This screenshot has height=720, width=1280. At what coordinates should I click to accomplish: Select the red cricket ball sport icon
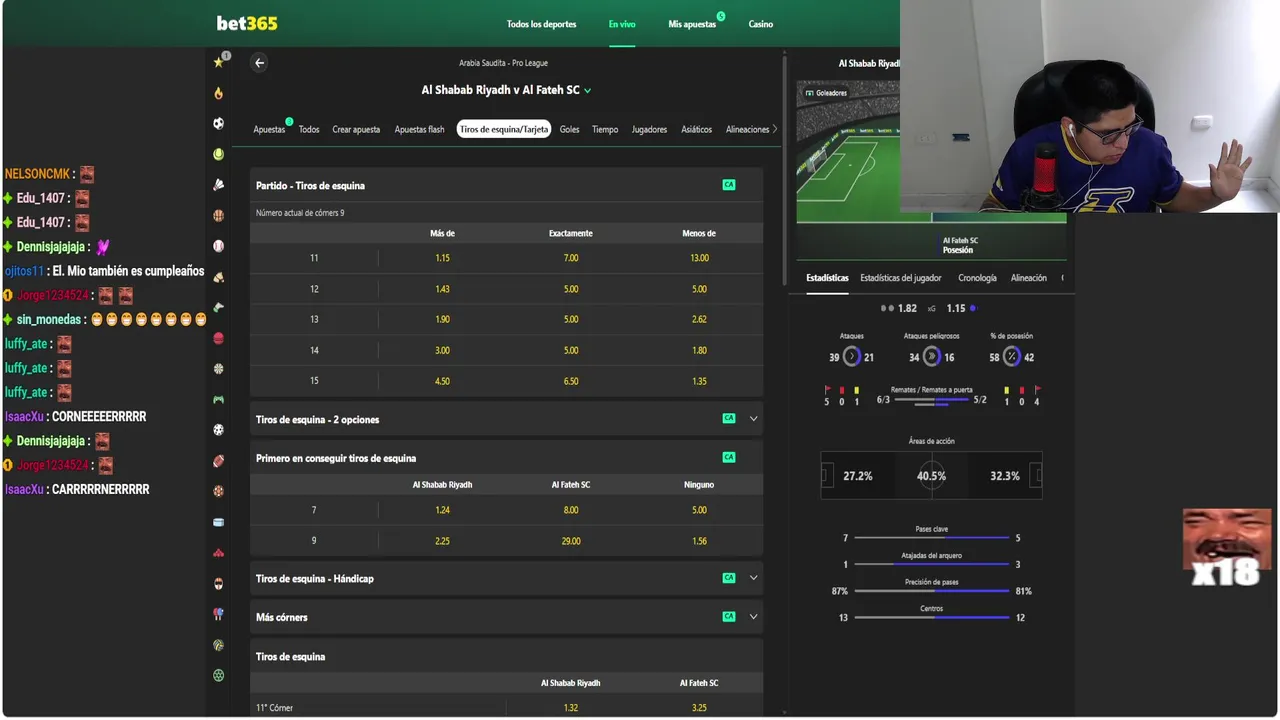218,338
